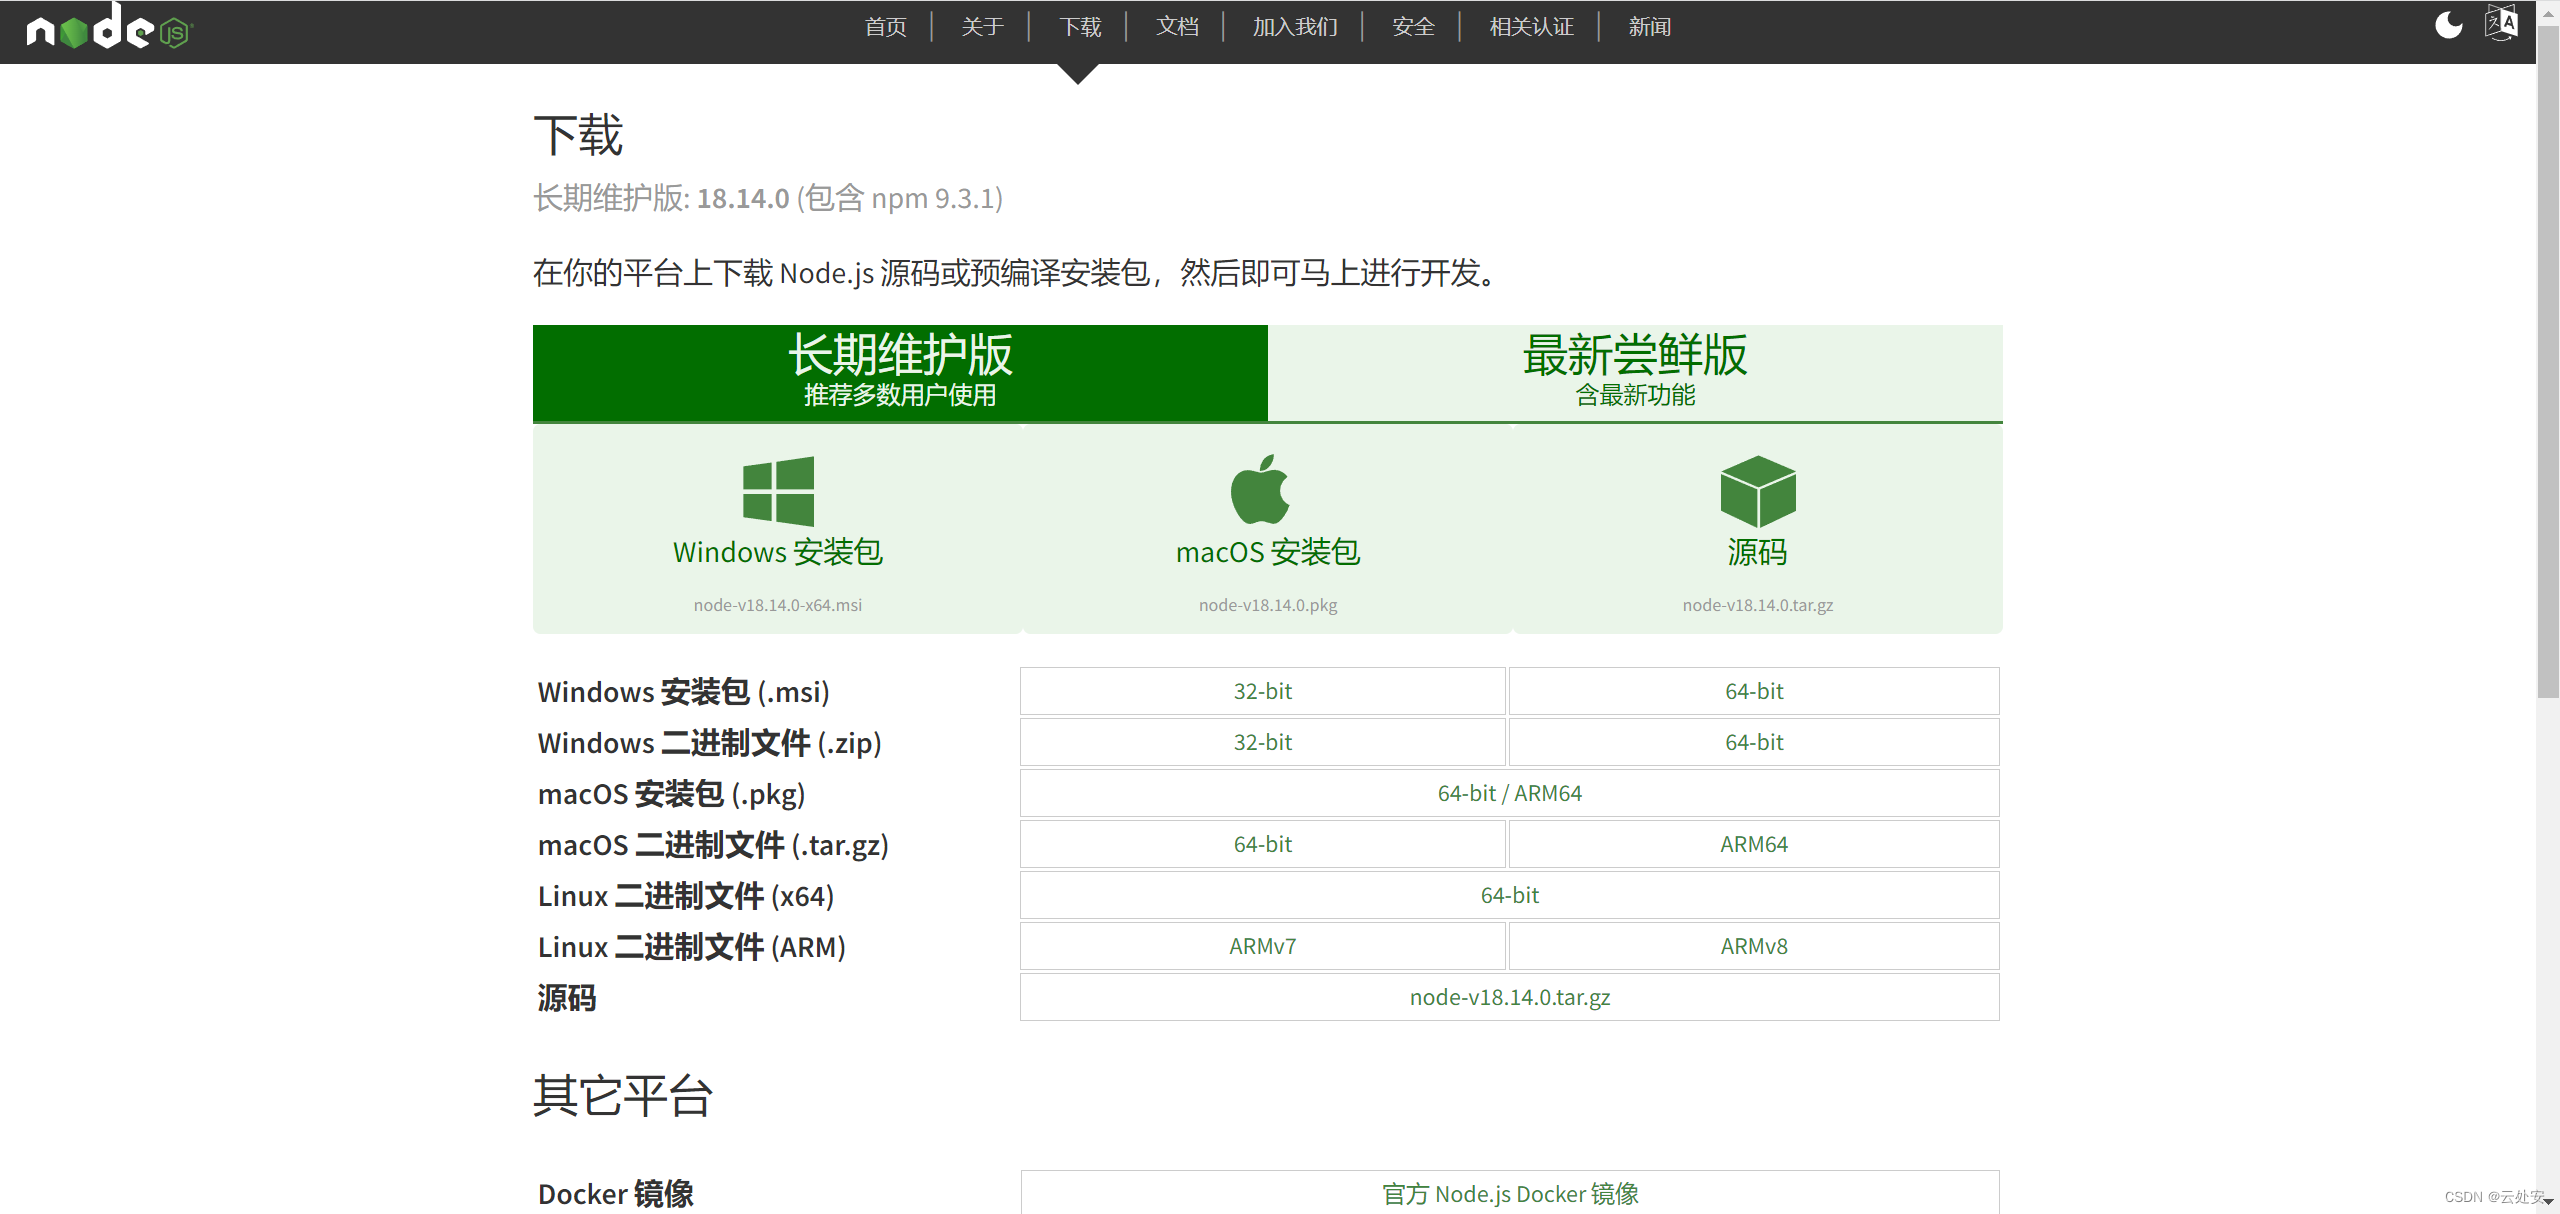Download macOS pkg 64-bit / ARM64

(1509, 793)
